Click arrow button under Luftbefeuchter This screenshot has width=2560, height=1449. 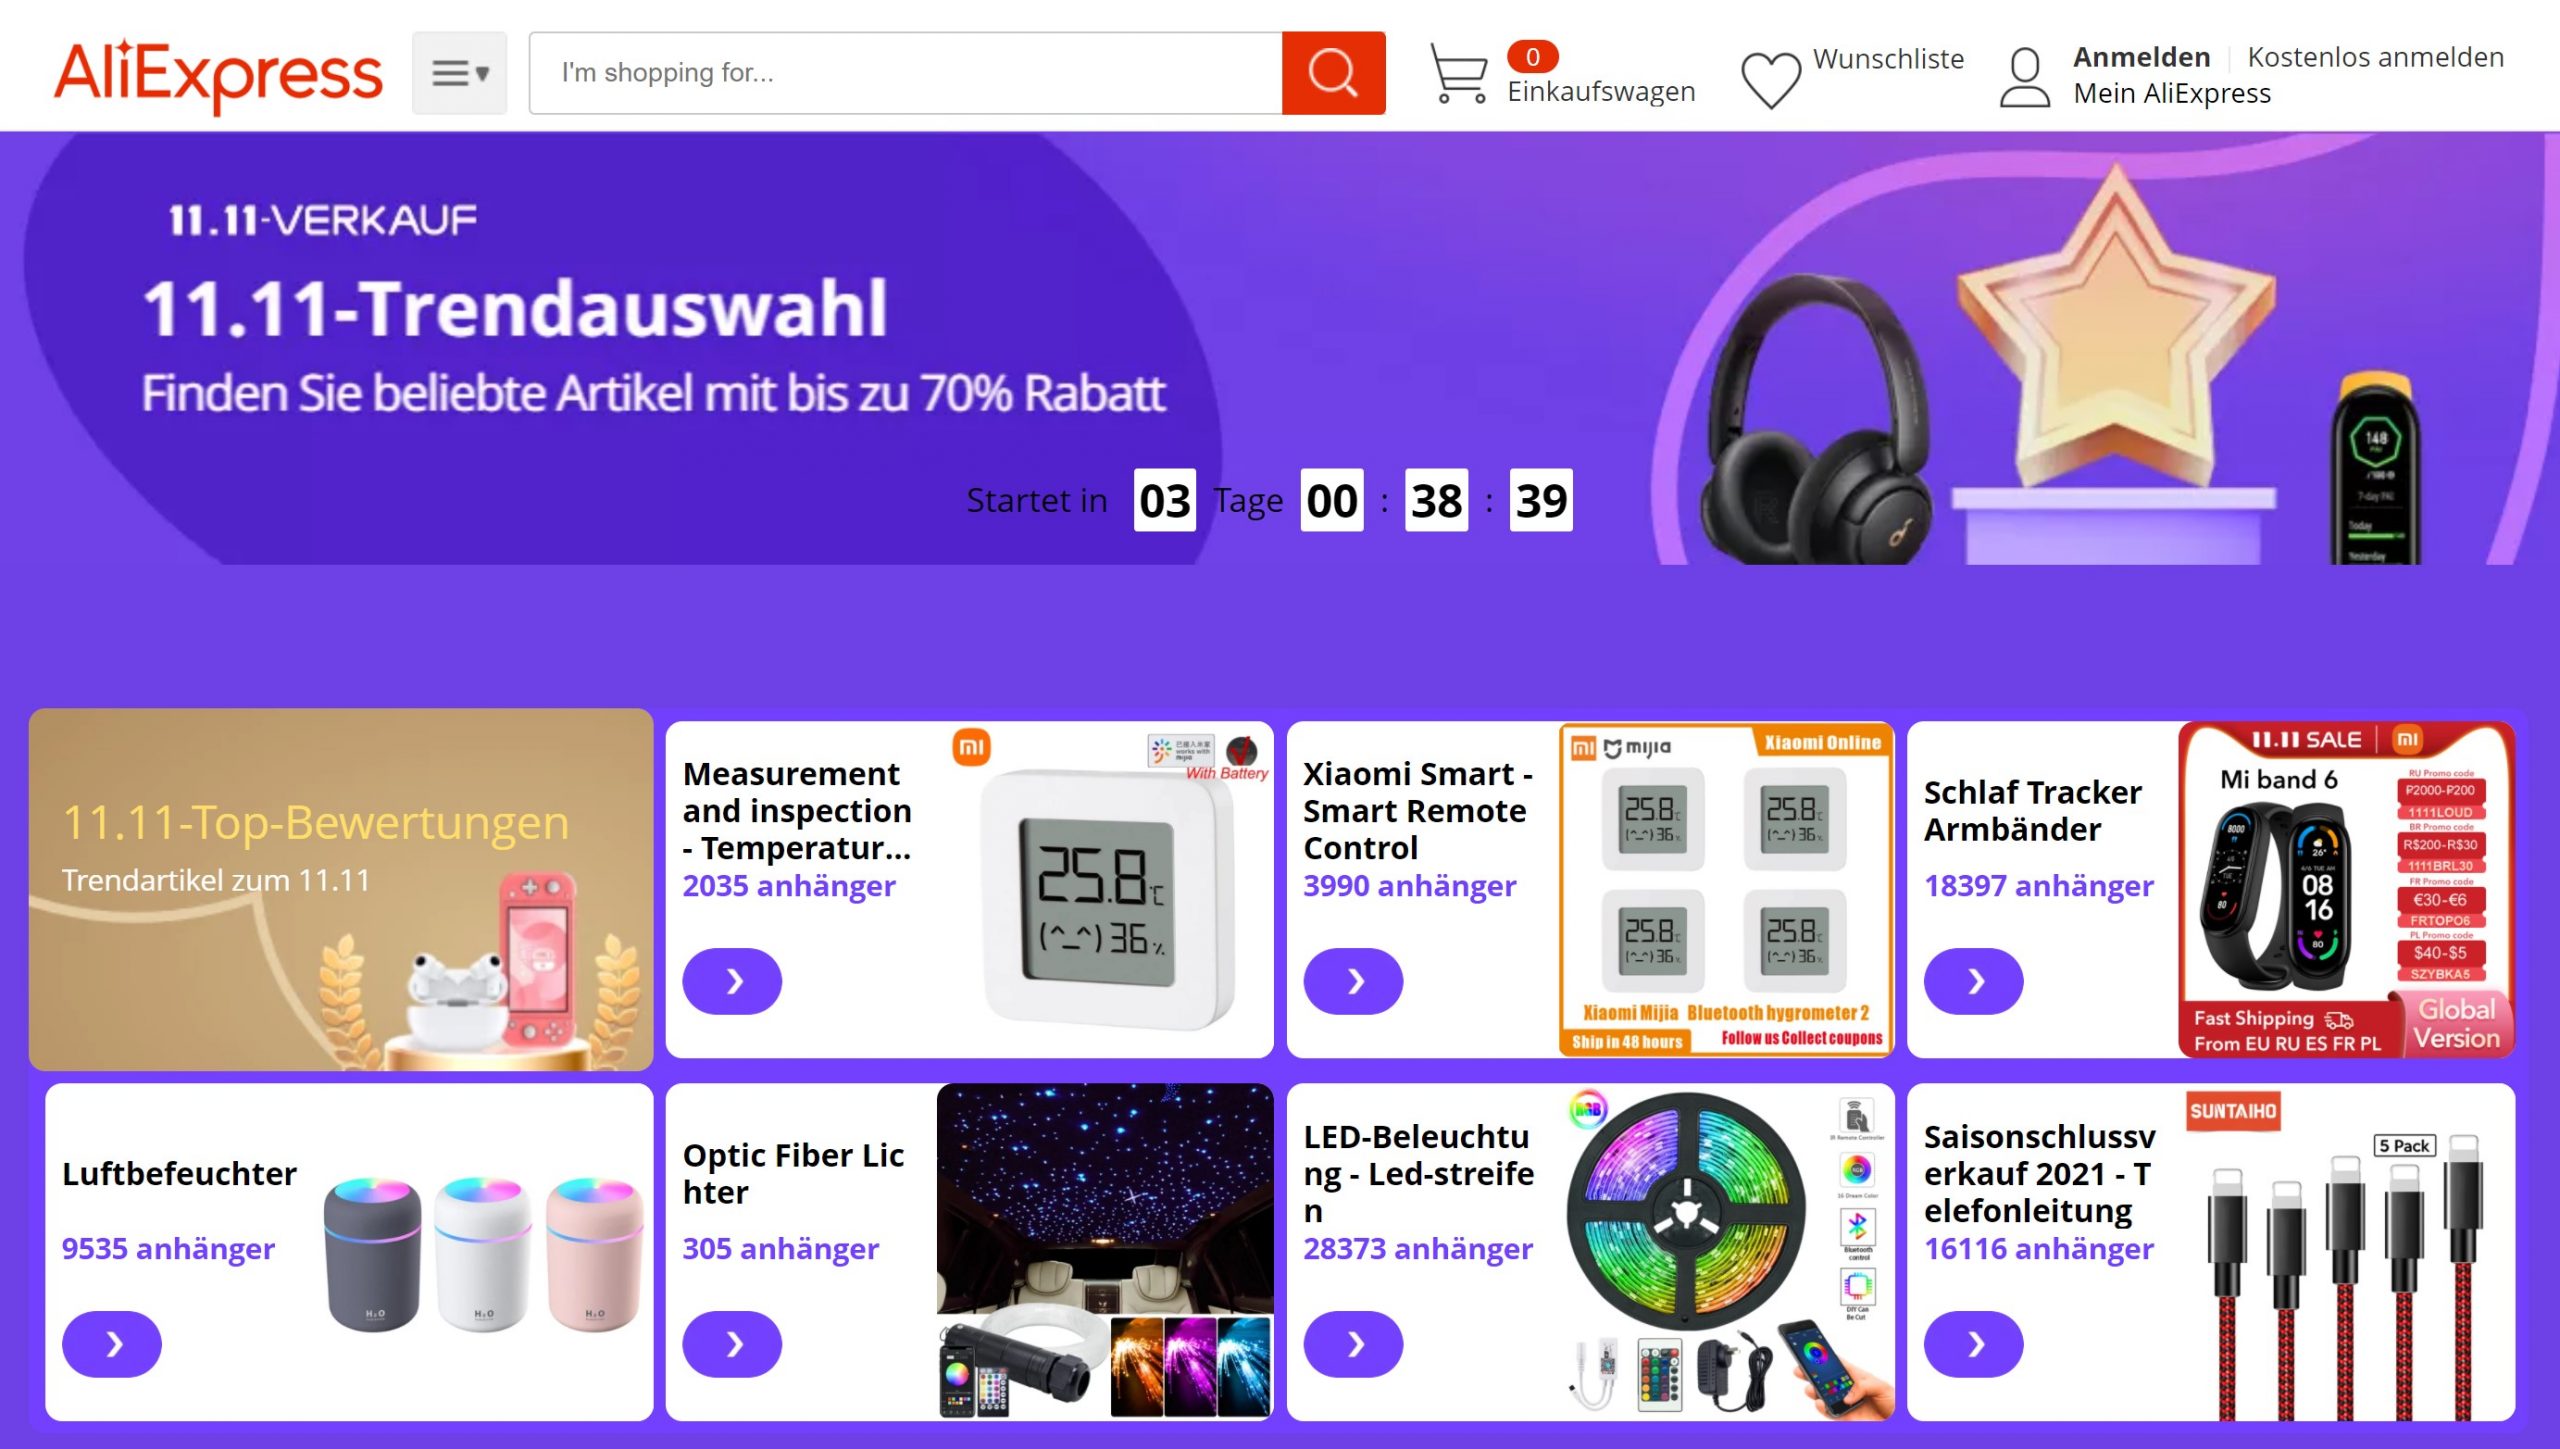[x=112, y=1344]
